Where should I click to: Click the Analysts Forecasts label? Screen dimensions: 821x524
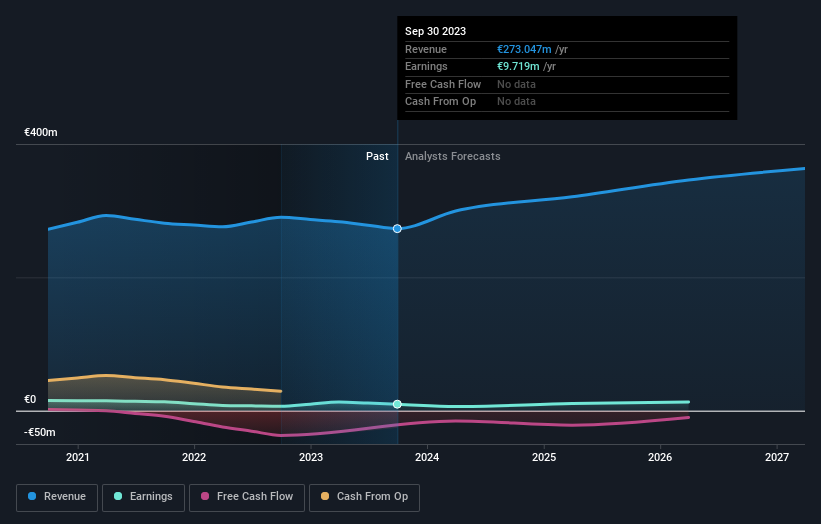[452, 157]
